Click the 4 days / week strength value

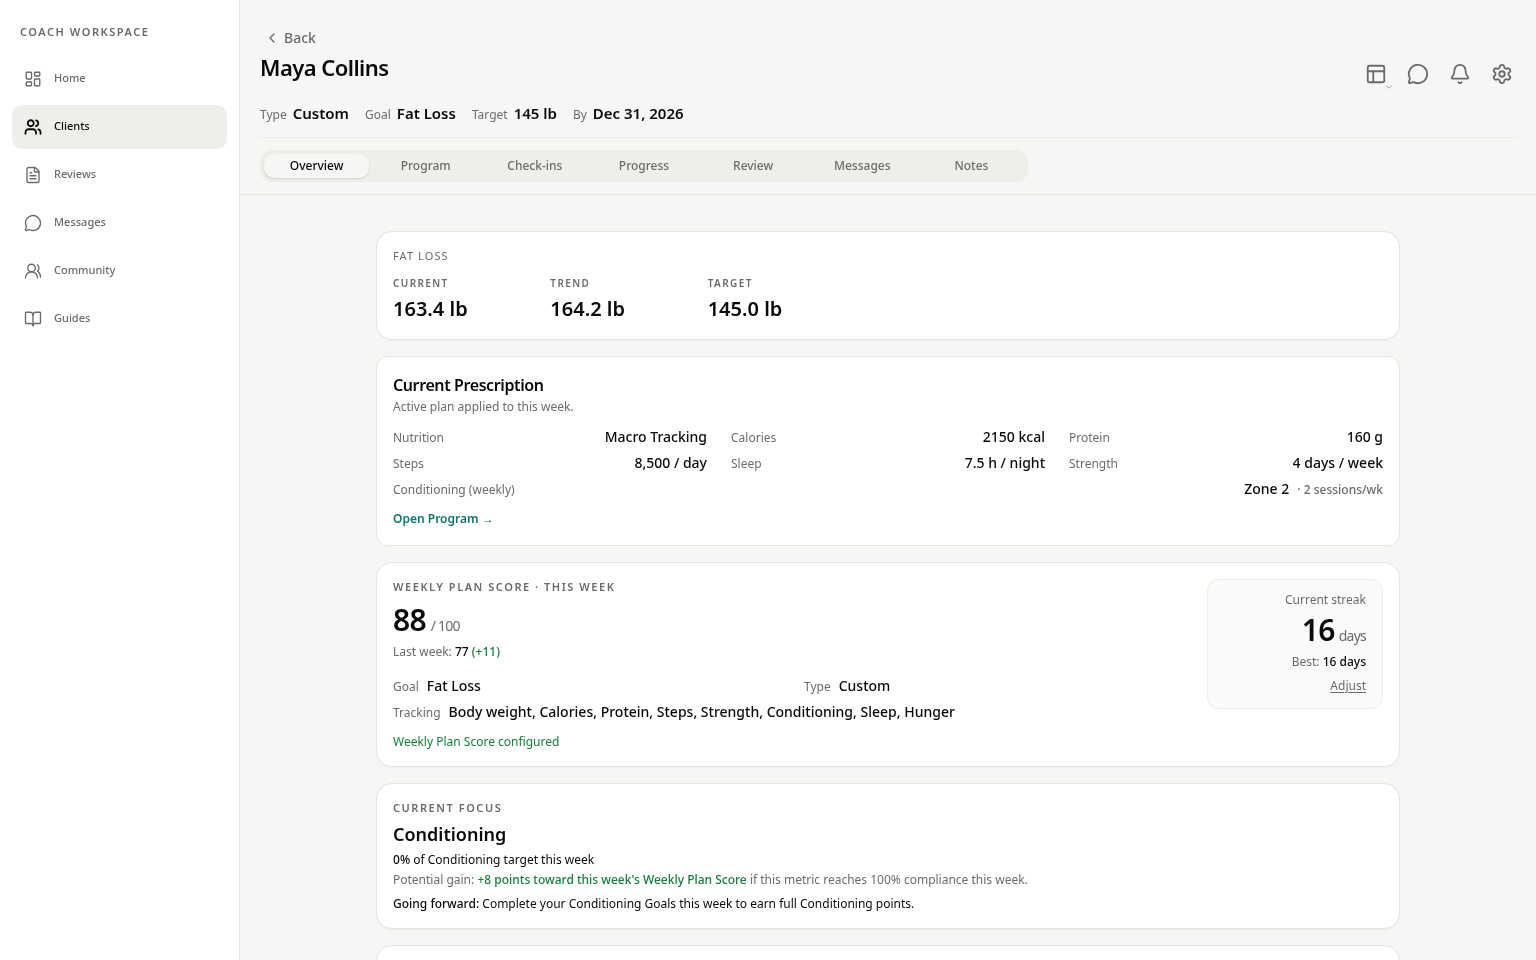[x=1337, y=463]
